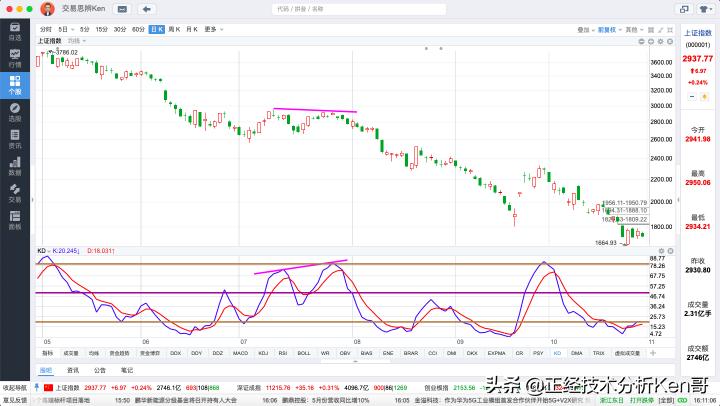Click the drawing pencil tool icon
Viewport: 720px width, 406px height.
661,29
